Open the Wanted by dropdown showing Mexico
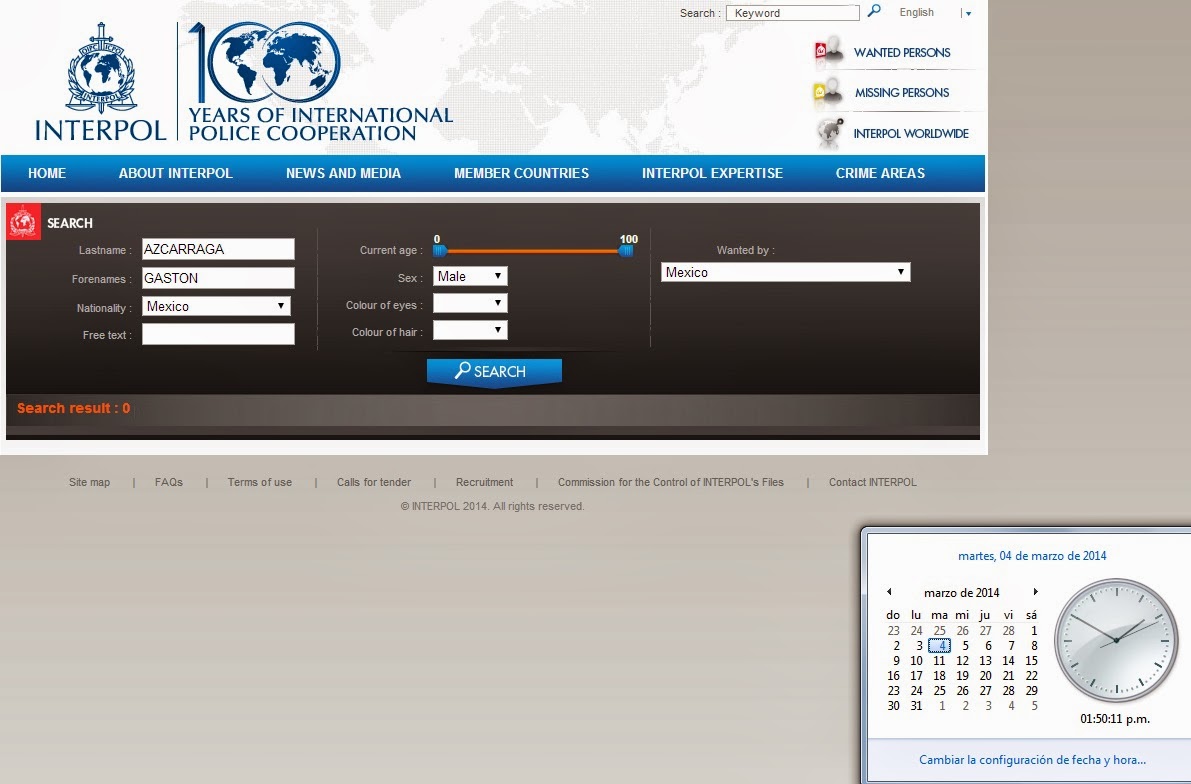Image resolution: width=1191 pixels, height=784 pixels. pos(785,272)
